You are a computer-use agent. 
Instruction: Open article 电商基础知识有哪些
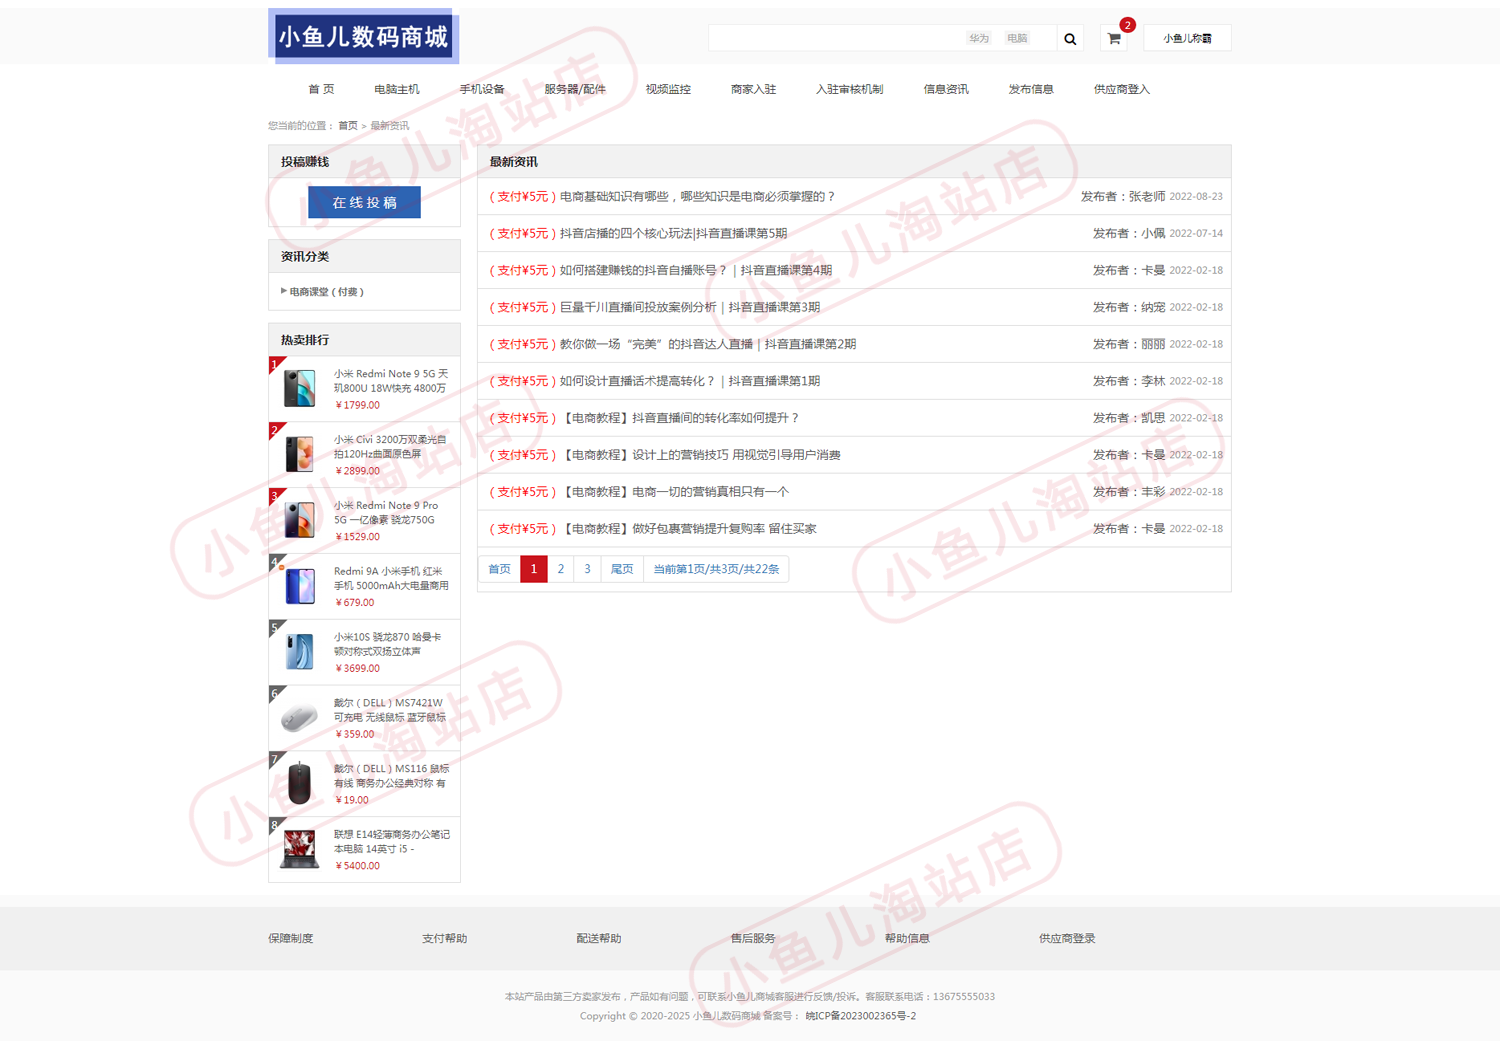pos(697,197)
